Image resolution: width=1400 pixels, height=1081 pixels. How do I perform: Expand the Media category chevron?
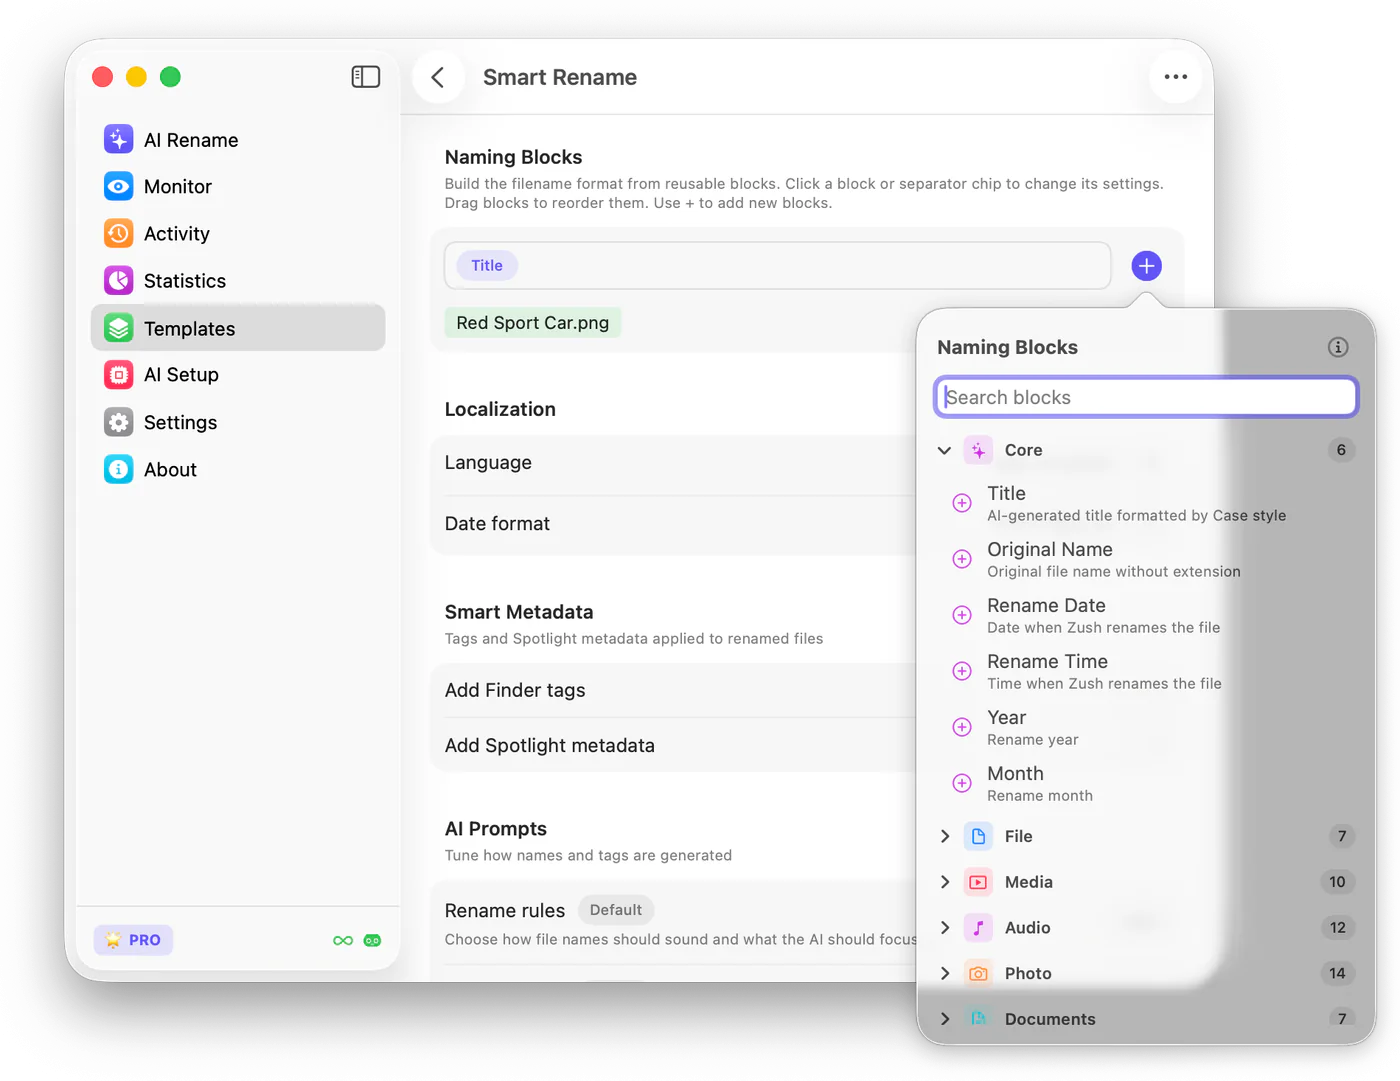(945, 882)
